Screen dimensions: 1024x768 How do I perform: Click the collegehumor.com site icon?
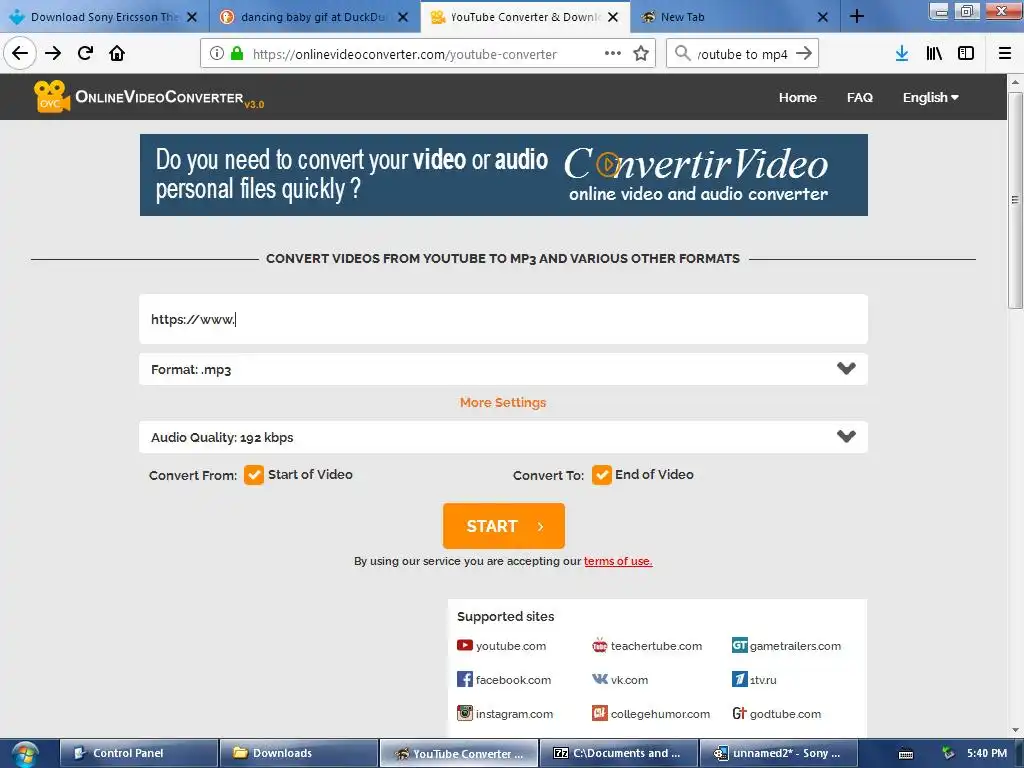pyautogui.click(x=600, y=713)
